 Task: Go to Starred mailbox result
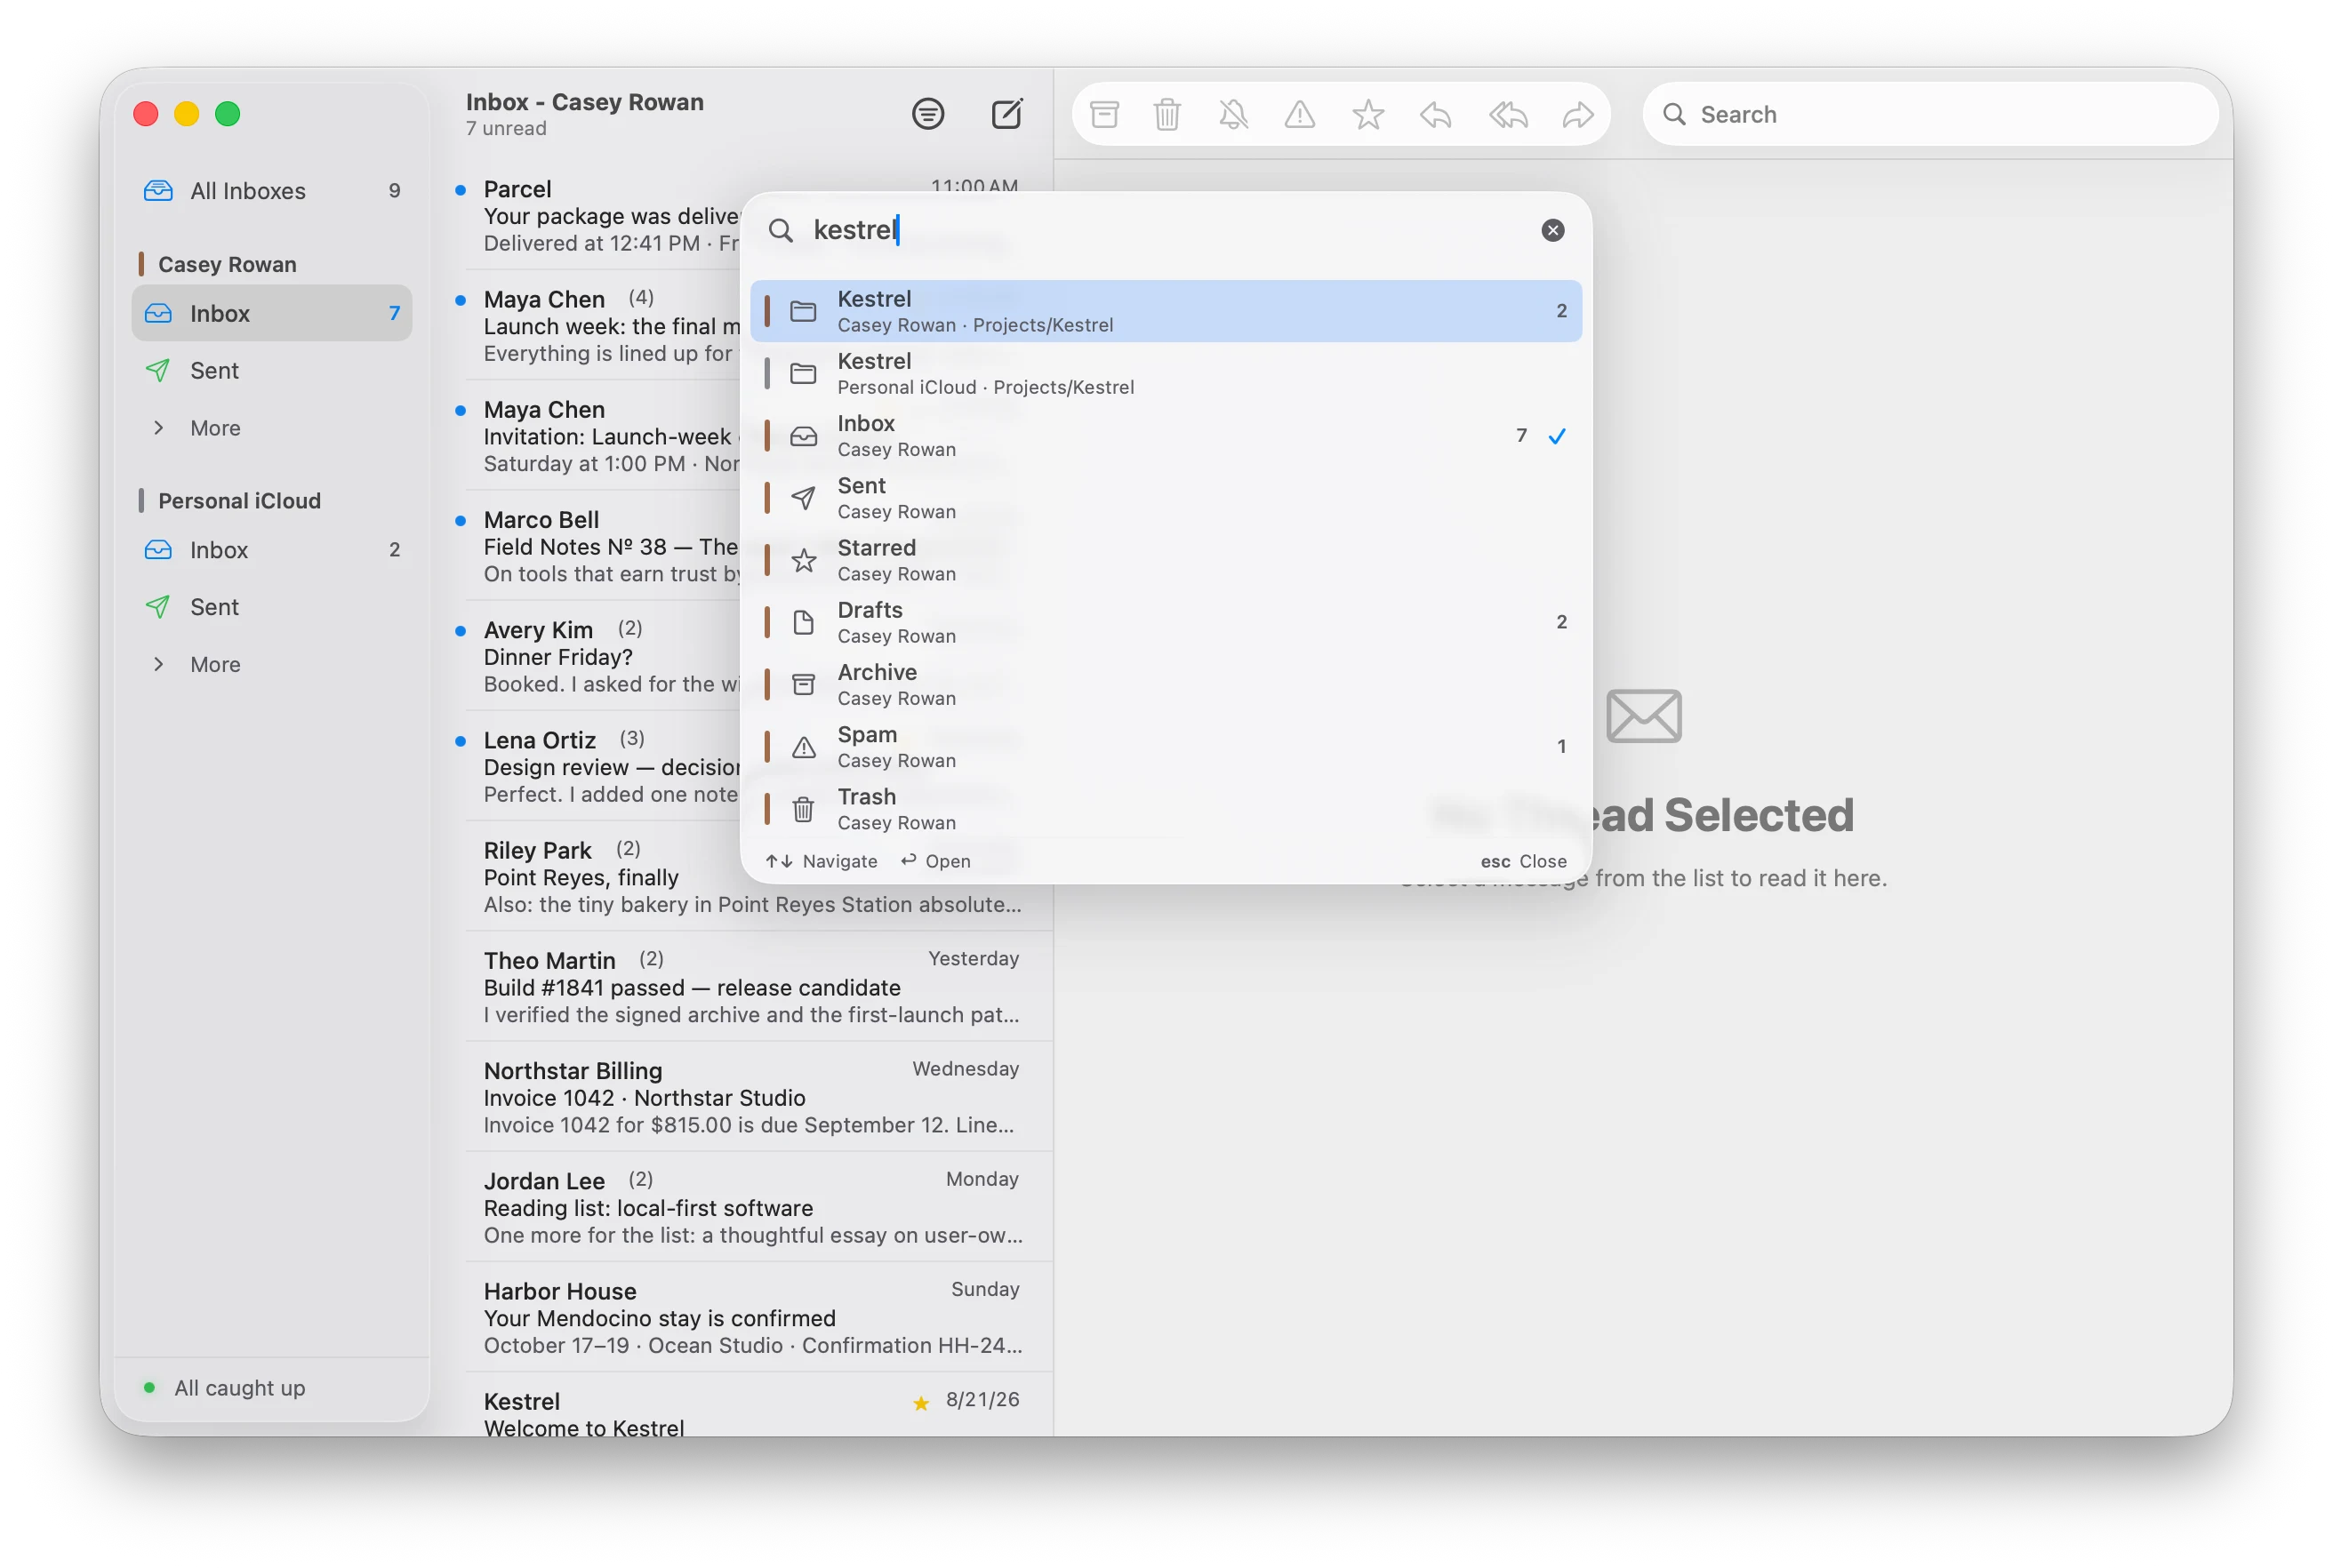(1165, 560)
